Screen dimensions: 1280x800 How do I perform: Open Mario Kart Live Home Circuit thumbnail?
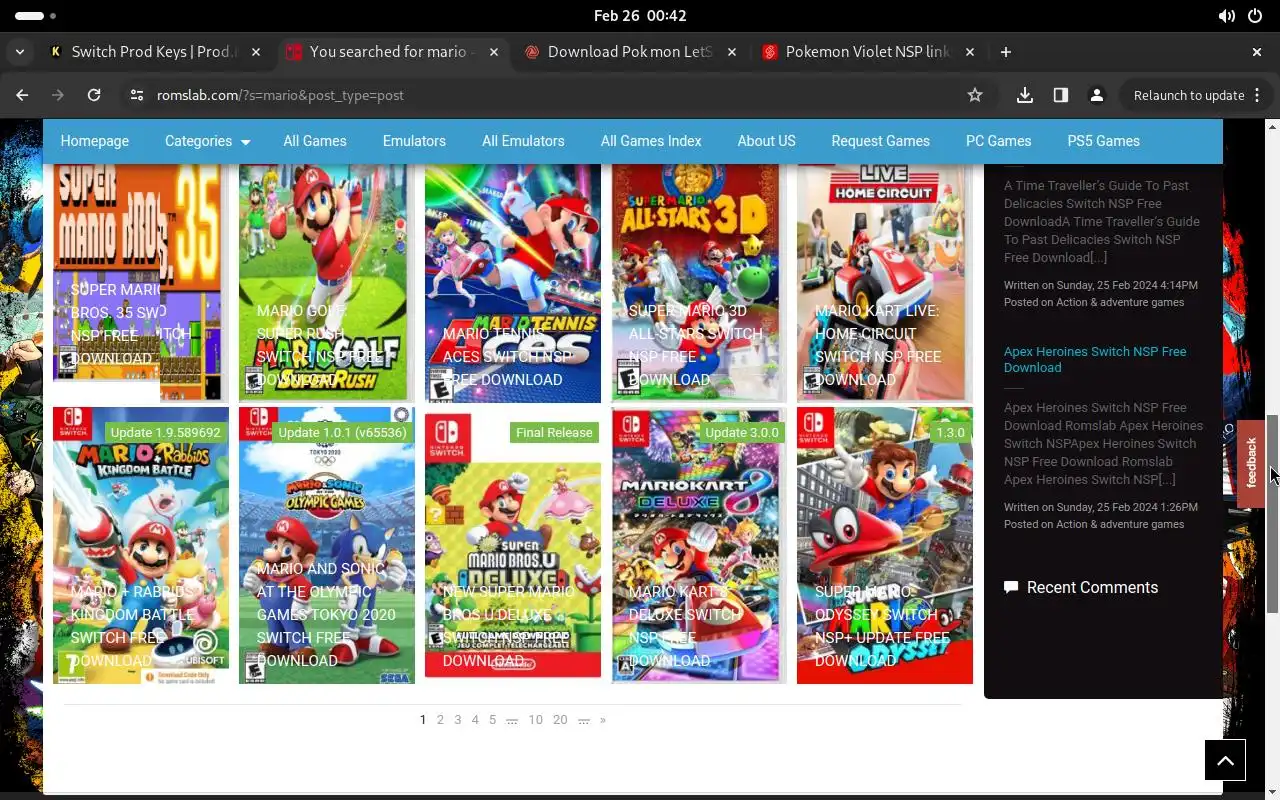884,283
